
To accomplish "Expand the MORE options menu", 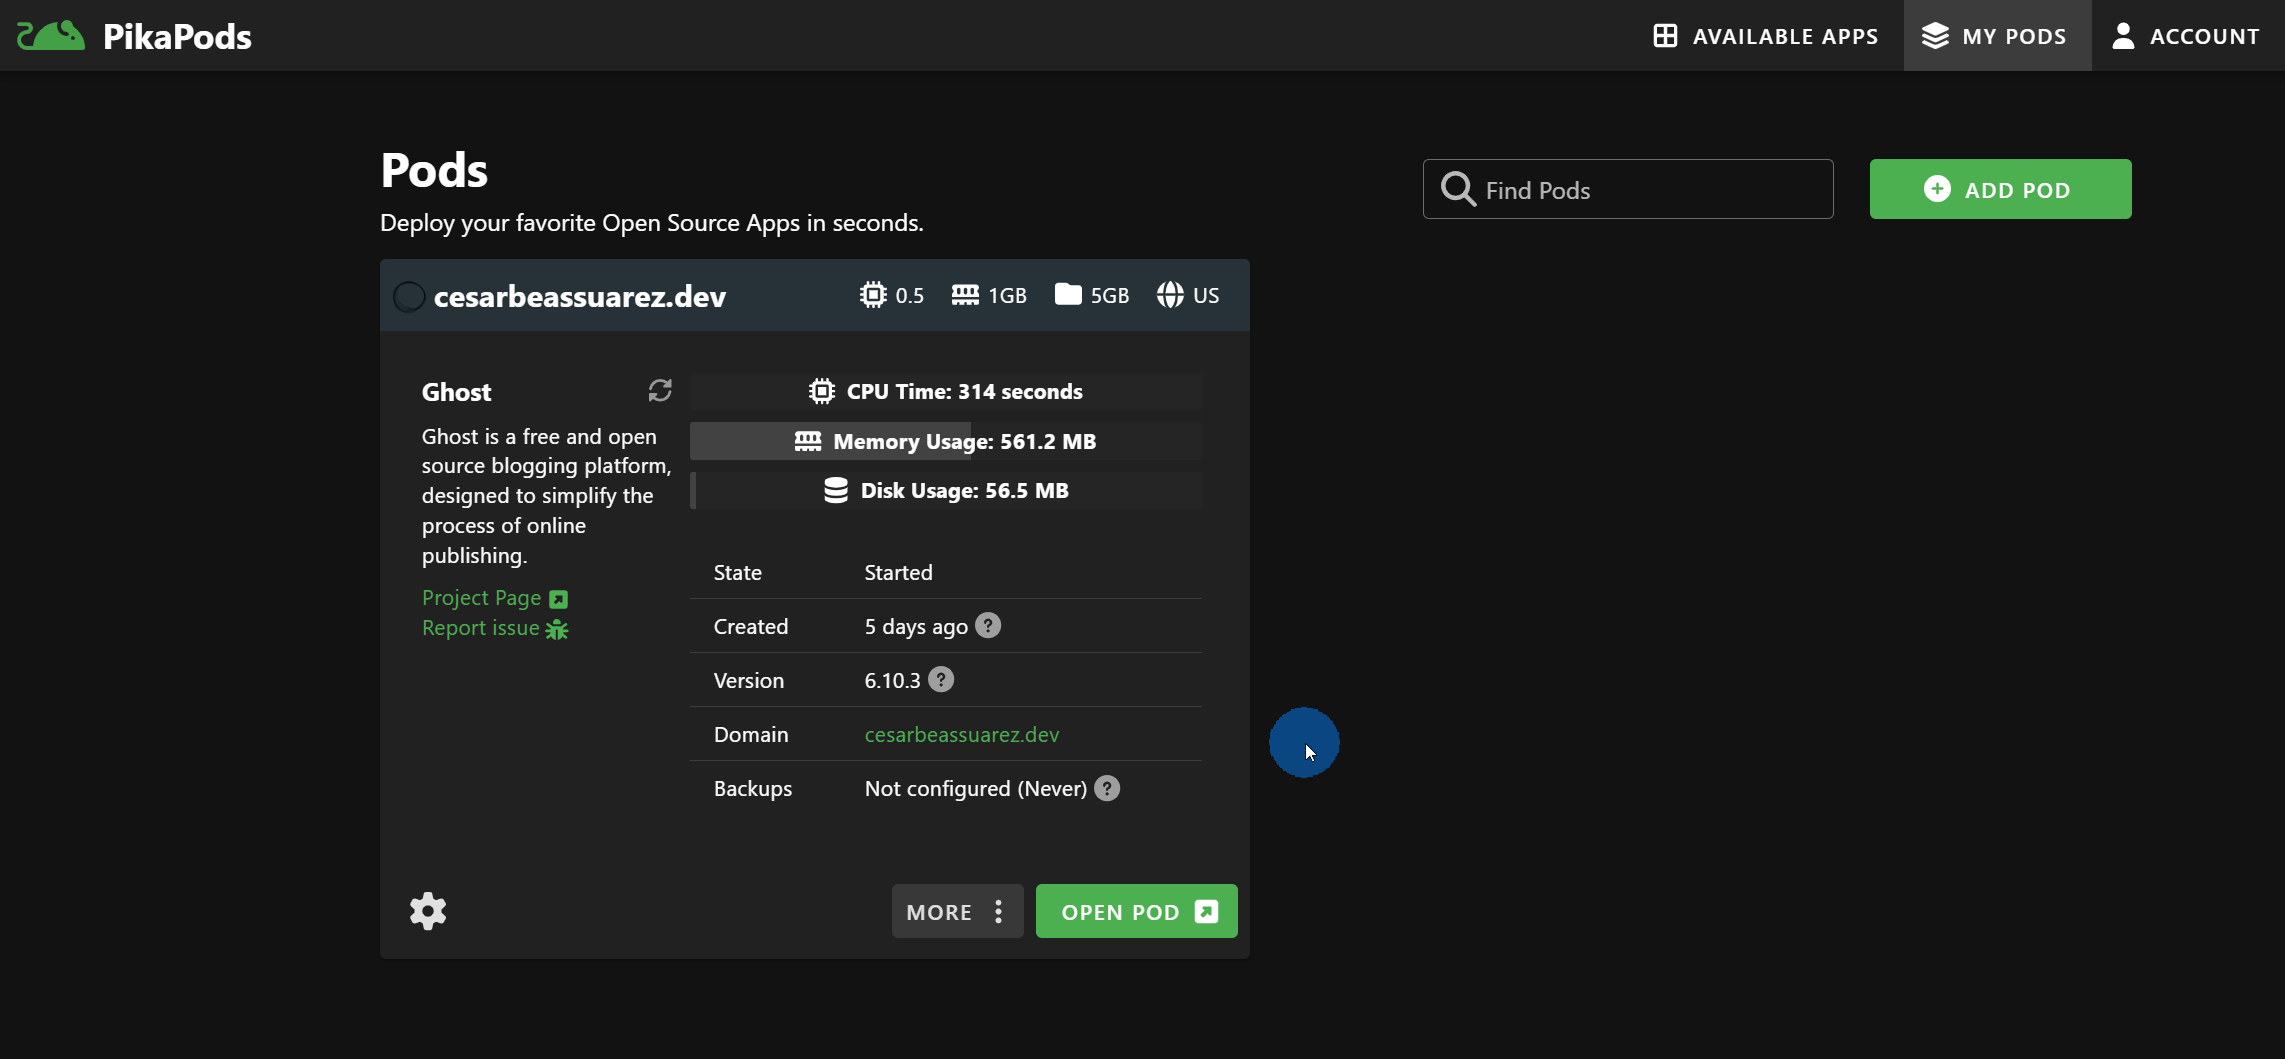I will pyautogui.click(x=957, y=911).
